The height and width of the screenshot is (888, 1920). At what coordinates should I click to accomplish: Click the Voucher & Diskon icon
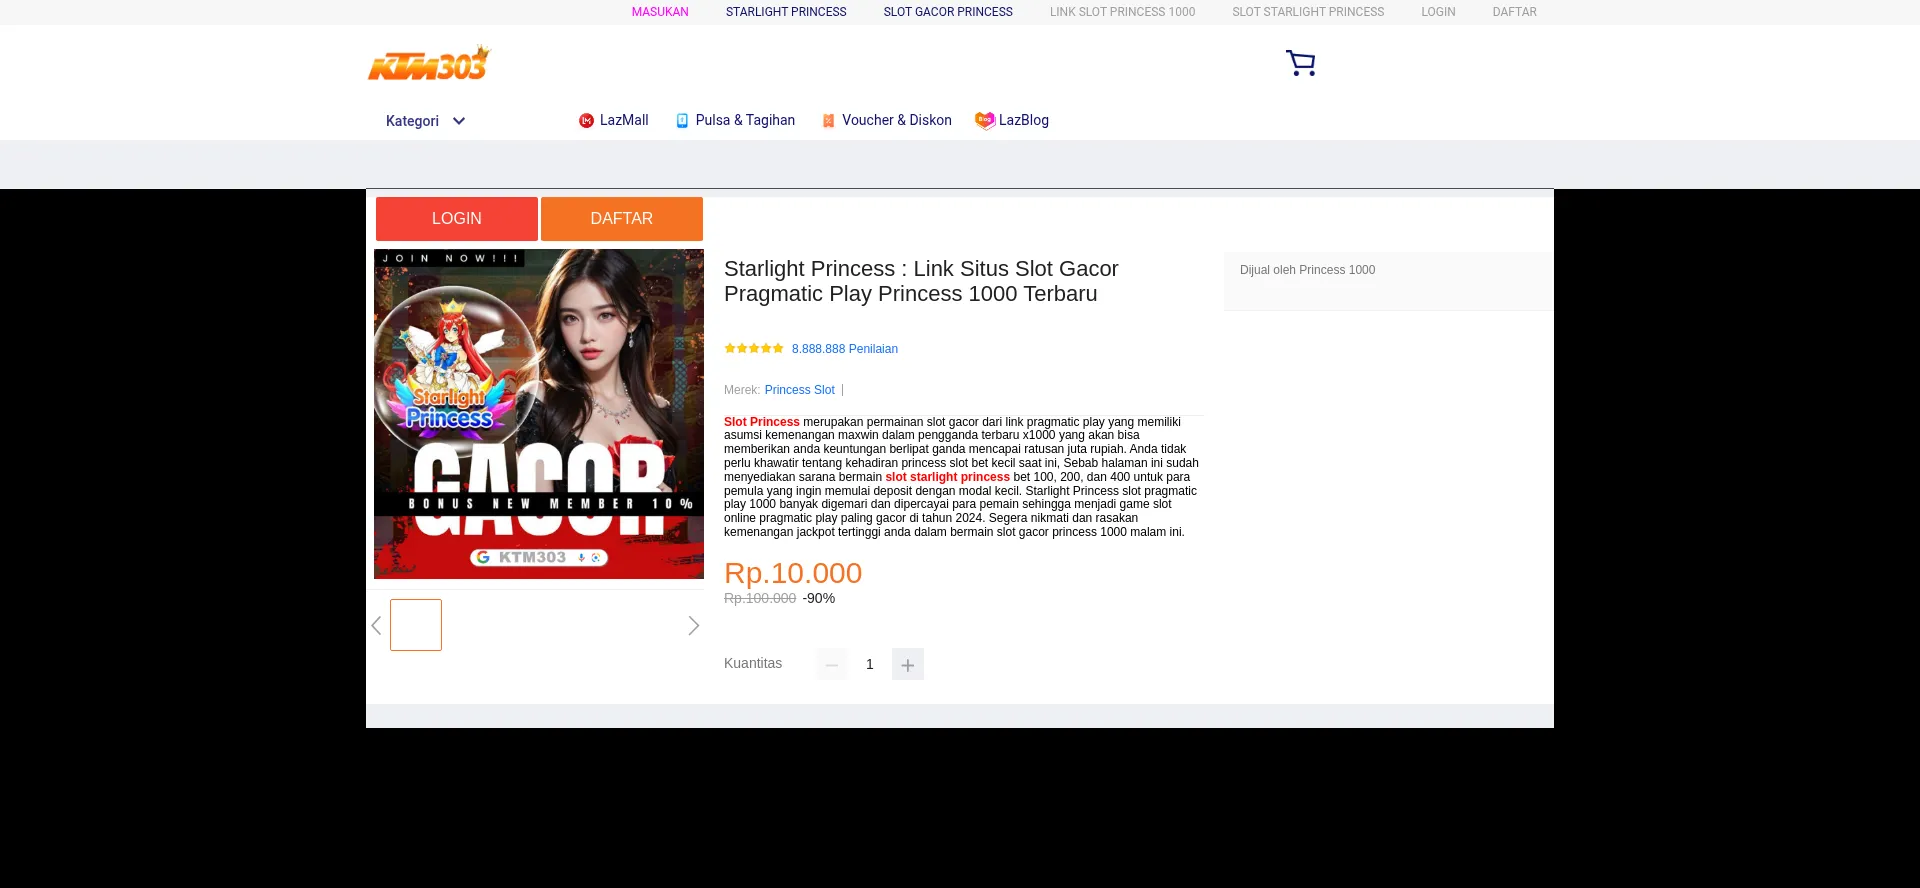[828, 121]
